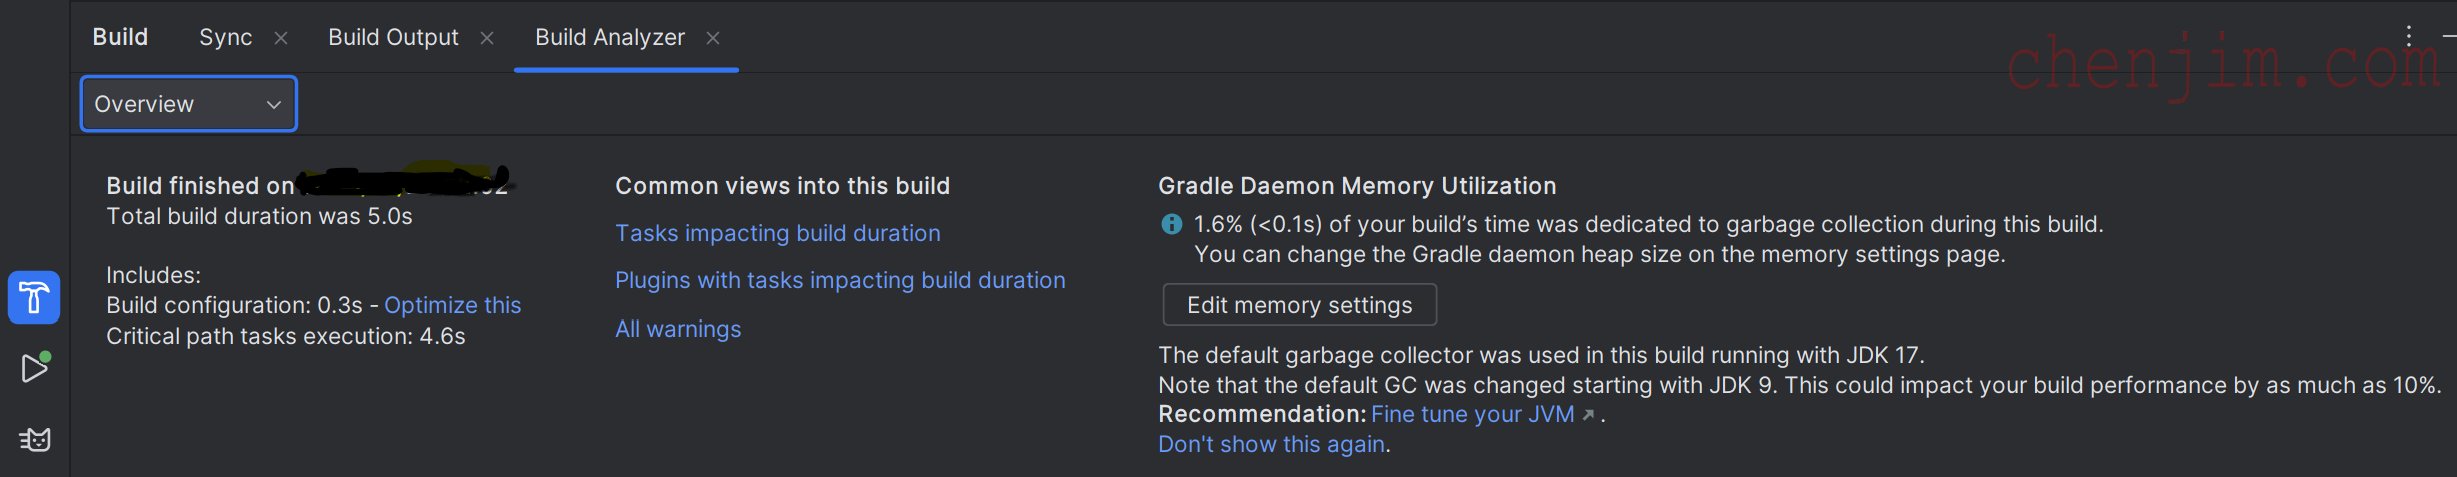Click Edit memory settings button
The height and width of the screenshot is (477, 2457).
click(x=1299, y=305)
